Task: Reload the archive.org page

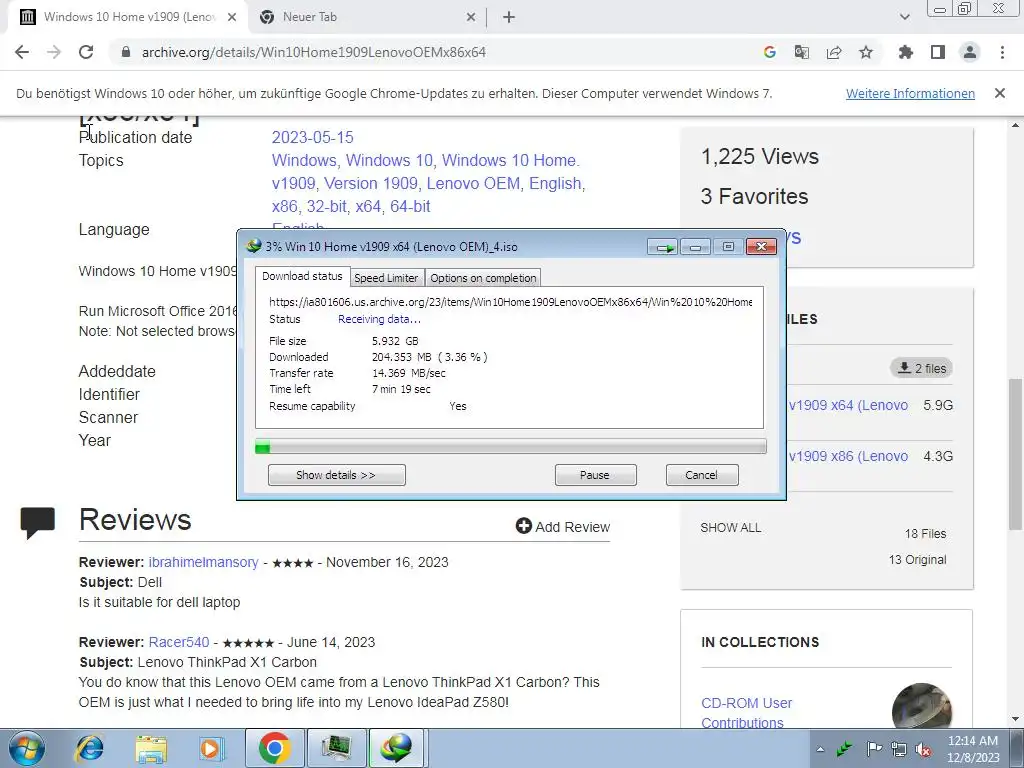Action: [86, 52]
